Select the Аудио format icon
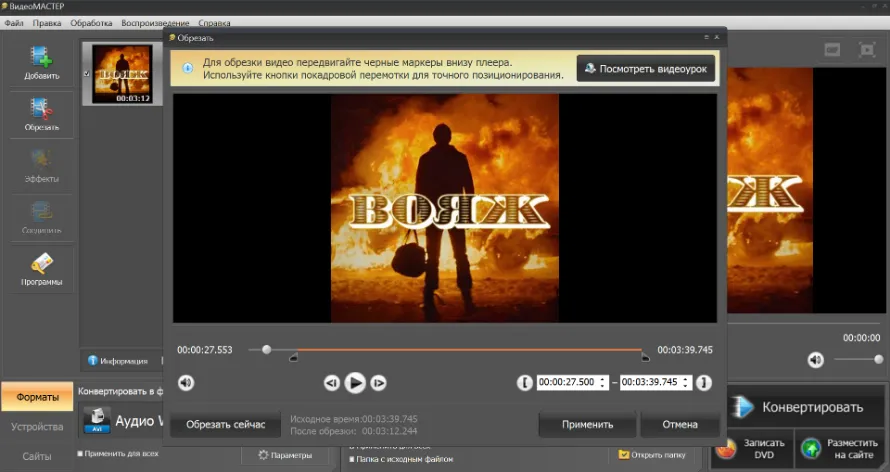Viewport: 890px width, 472px height. click(x=97, y=420)
